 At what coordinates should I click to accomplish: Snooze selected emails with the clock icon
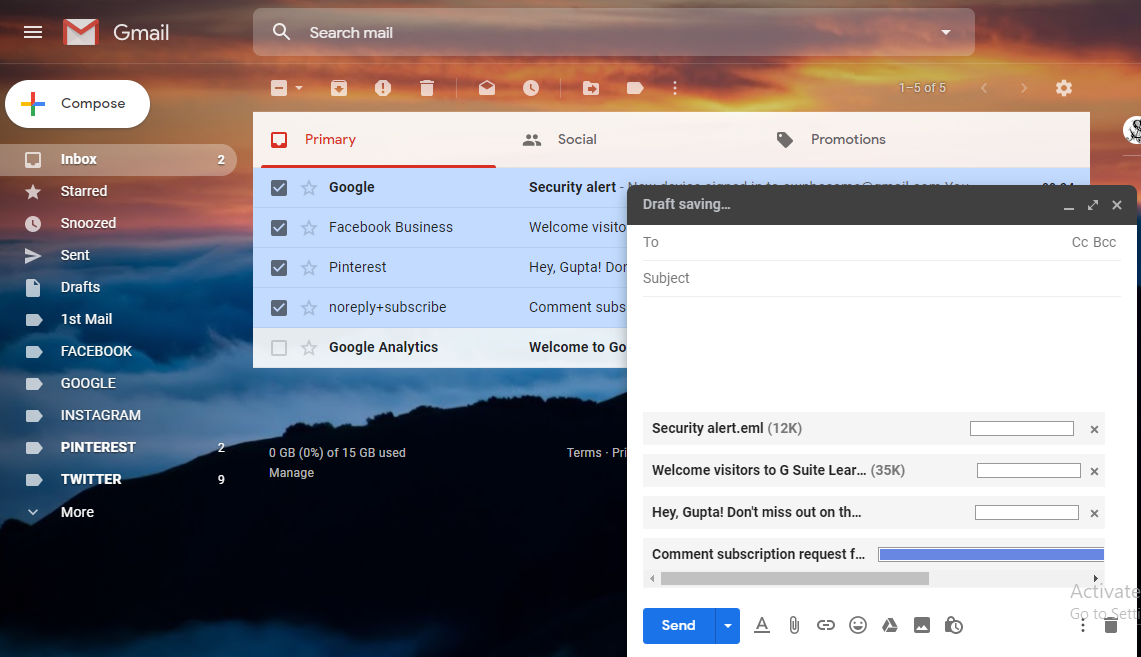tap(531, 88)
